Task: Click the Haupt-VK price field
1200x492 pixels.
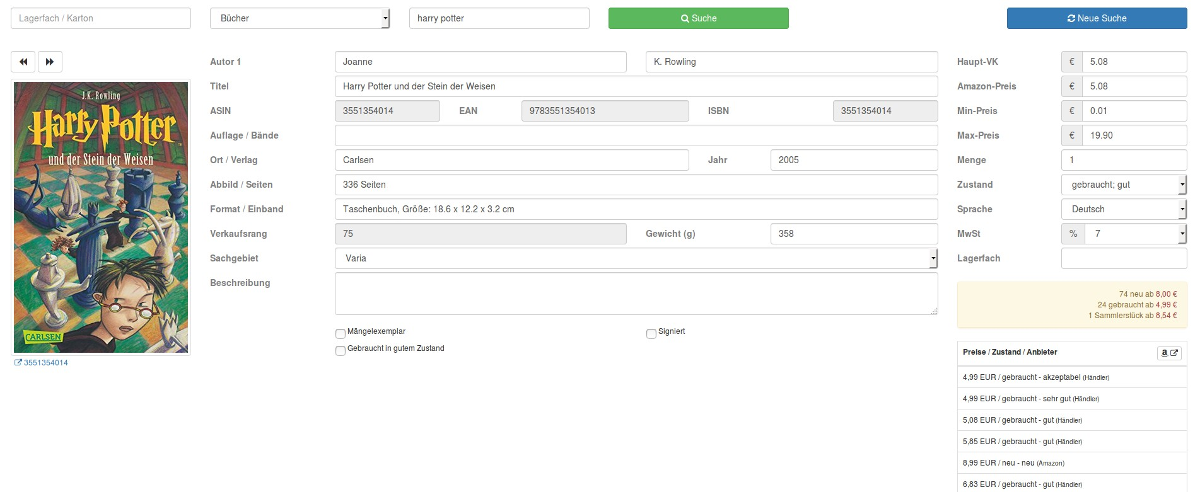Action: (1135, 62)
